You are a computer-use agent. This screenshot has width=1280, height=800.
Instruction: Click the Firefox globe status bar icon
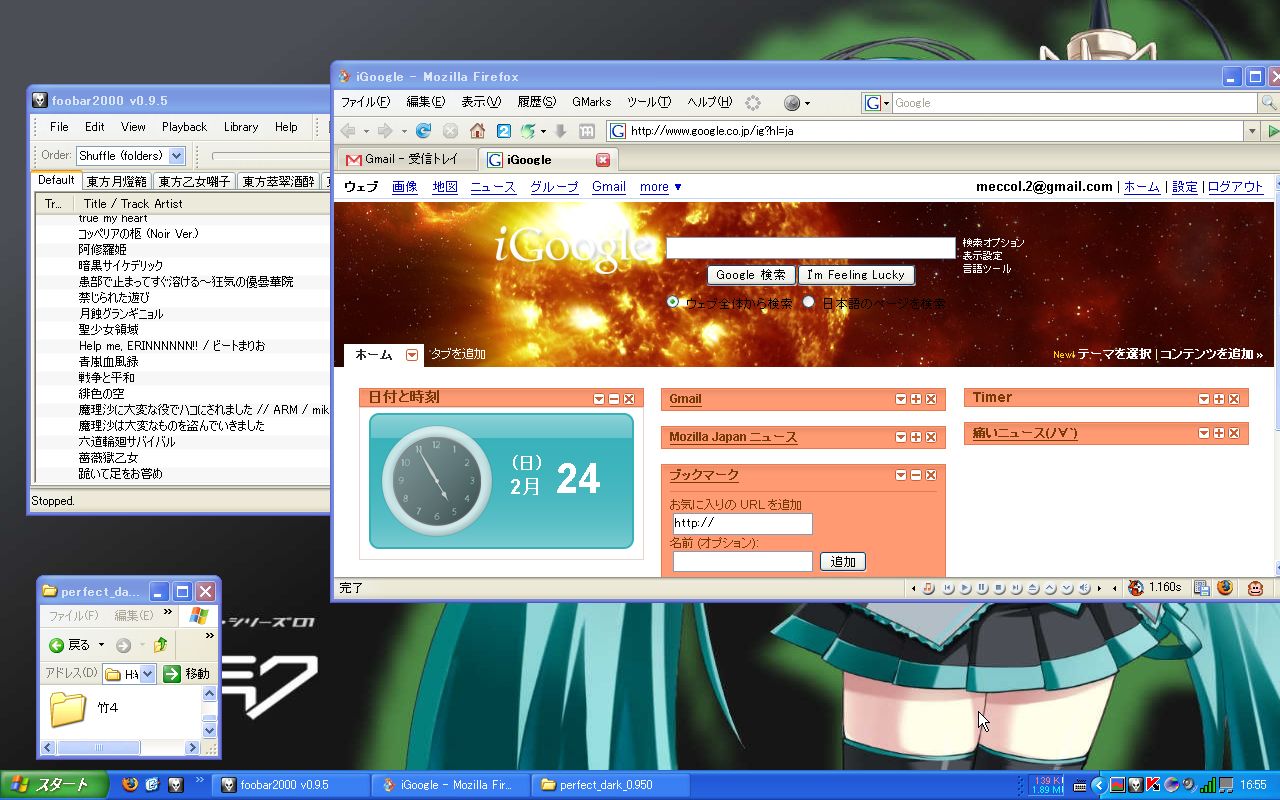point(1225,588)
